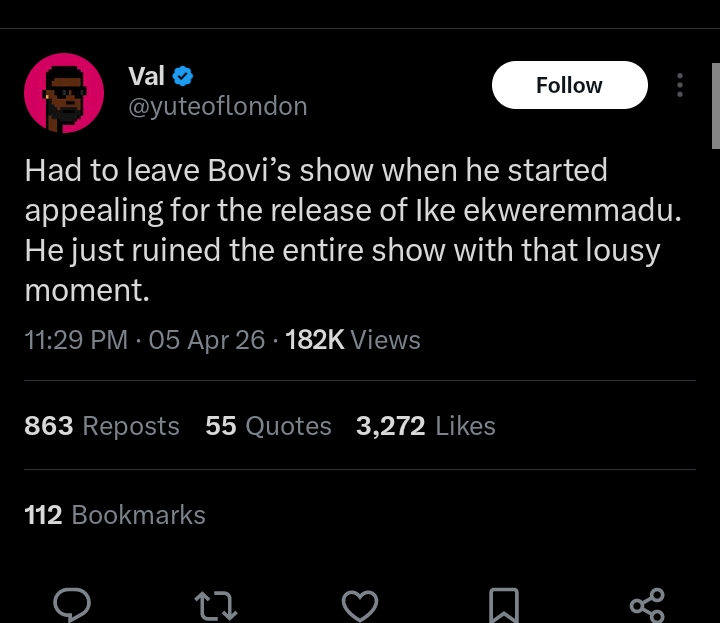Click the reply speech bubble icon
The width and height of the screenshot is (720, 623).
(x=70, y=603)
